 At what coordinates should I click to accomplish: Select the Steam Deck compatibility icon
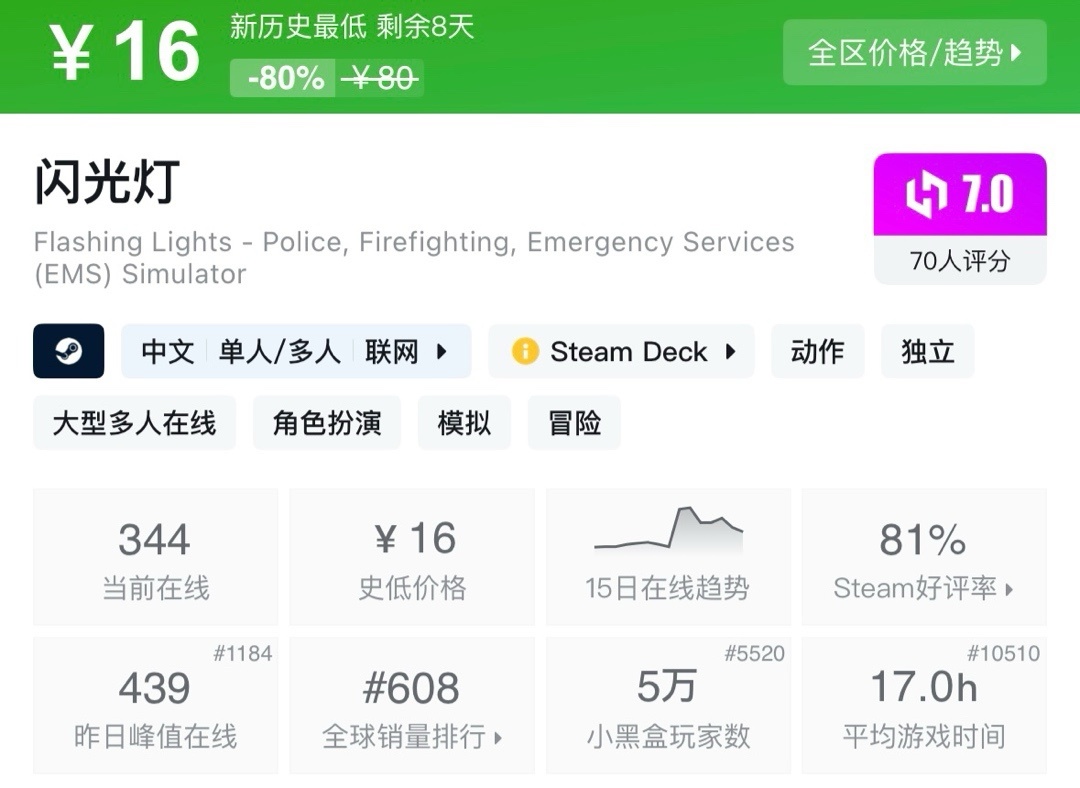[524, 351]
